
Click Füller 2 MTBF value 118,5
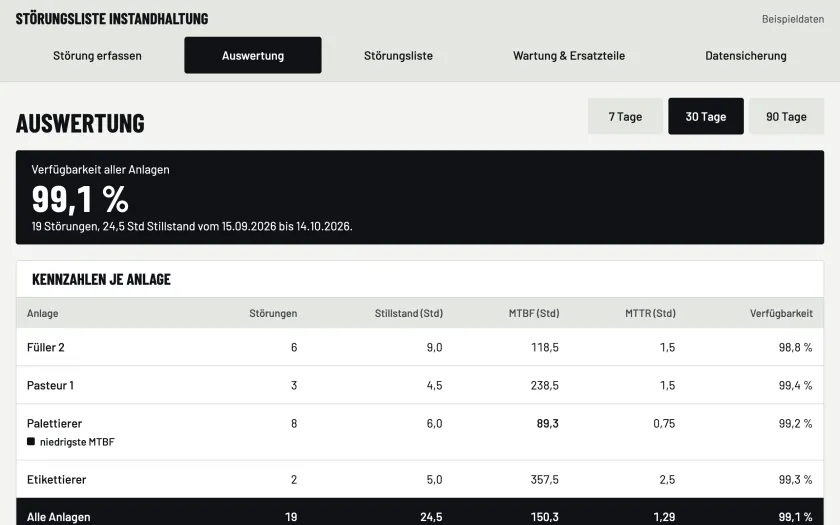click(545, 347)
